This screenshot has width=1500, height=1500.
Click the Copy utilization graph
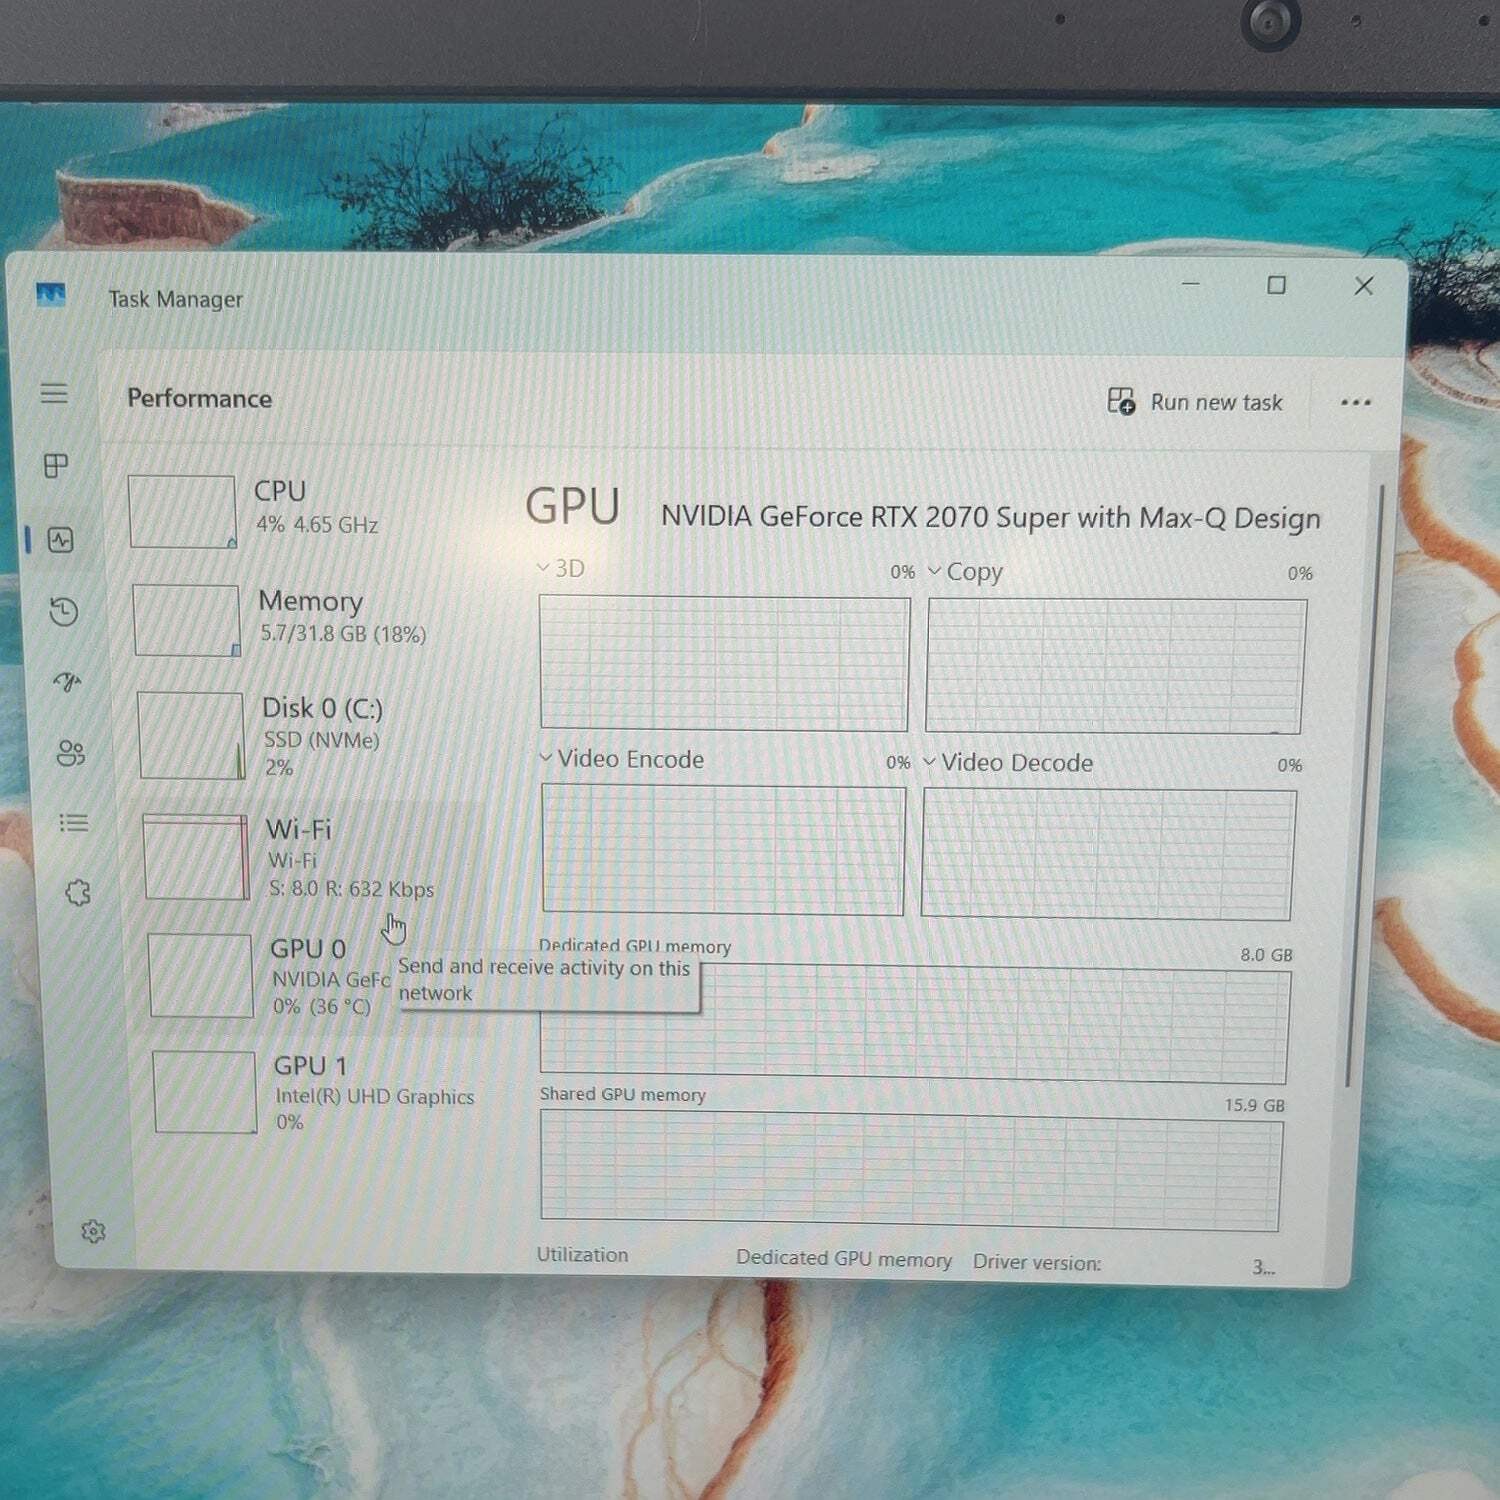1115,667
